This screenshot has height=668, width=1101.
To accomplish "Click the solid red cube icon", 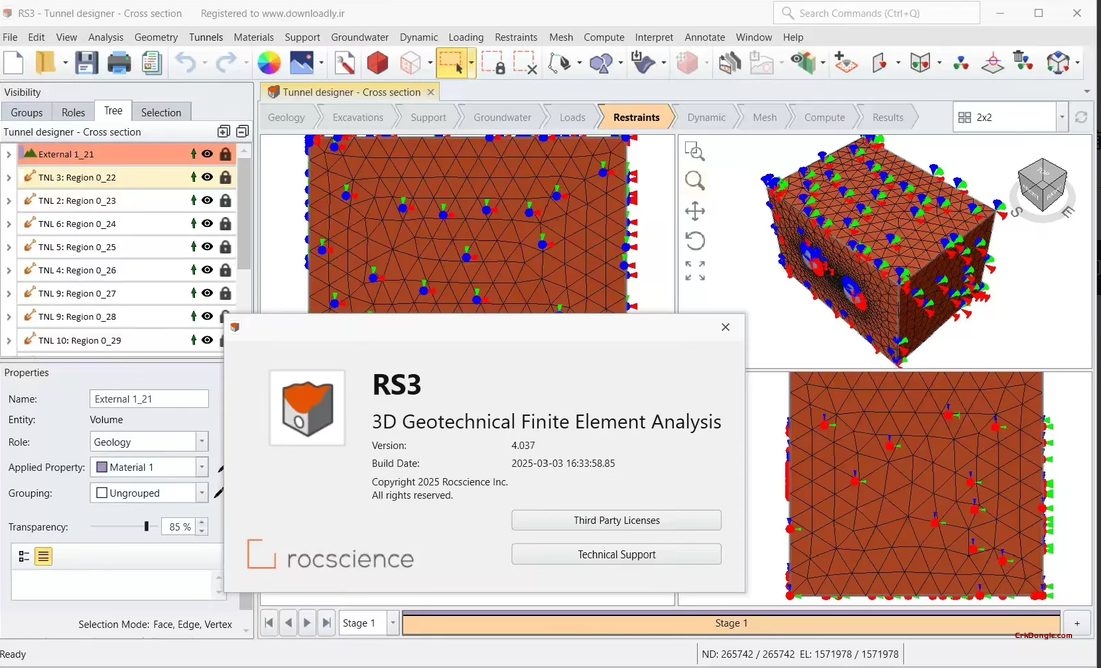I will (377, 63).
